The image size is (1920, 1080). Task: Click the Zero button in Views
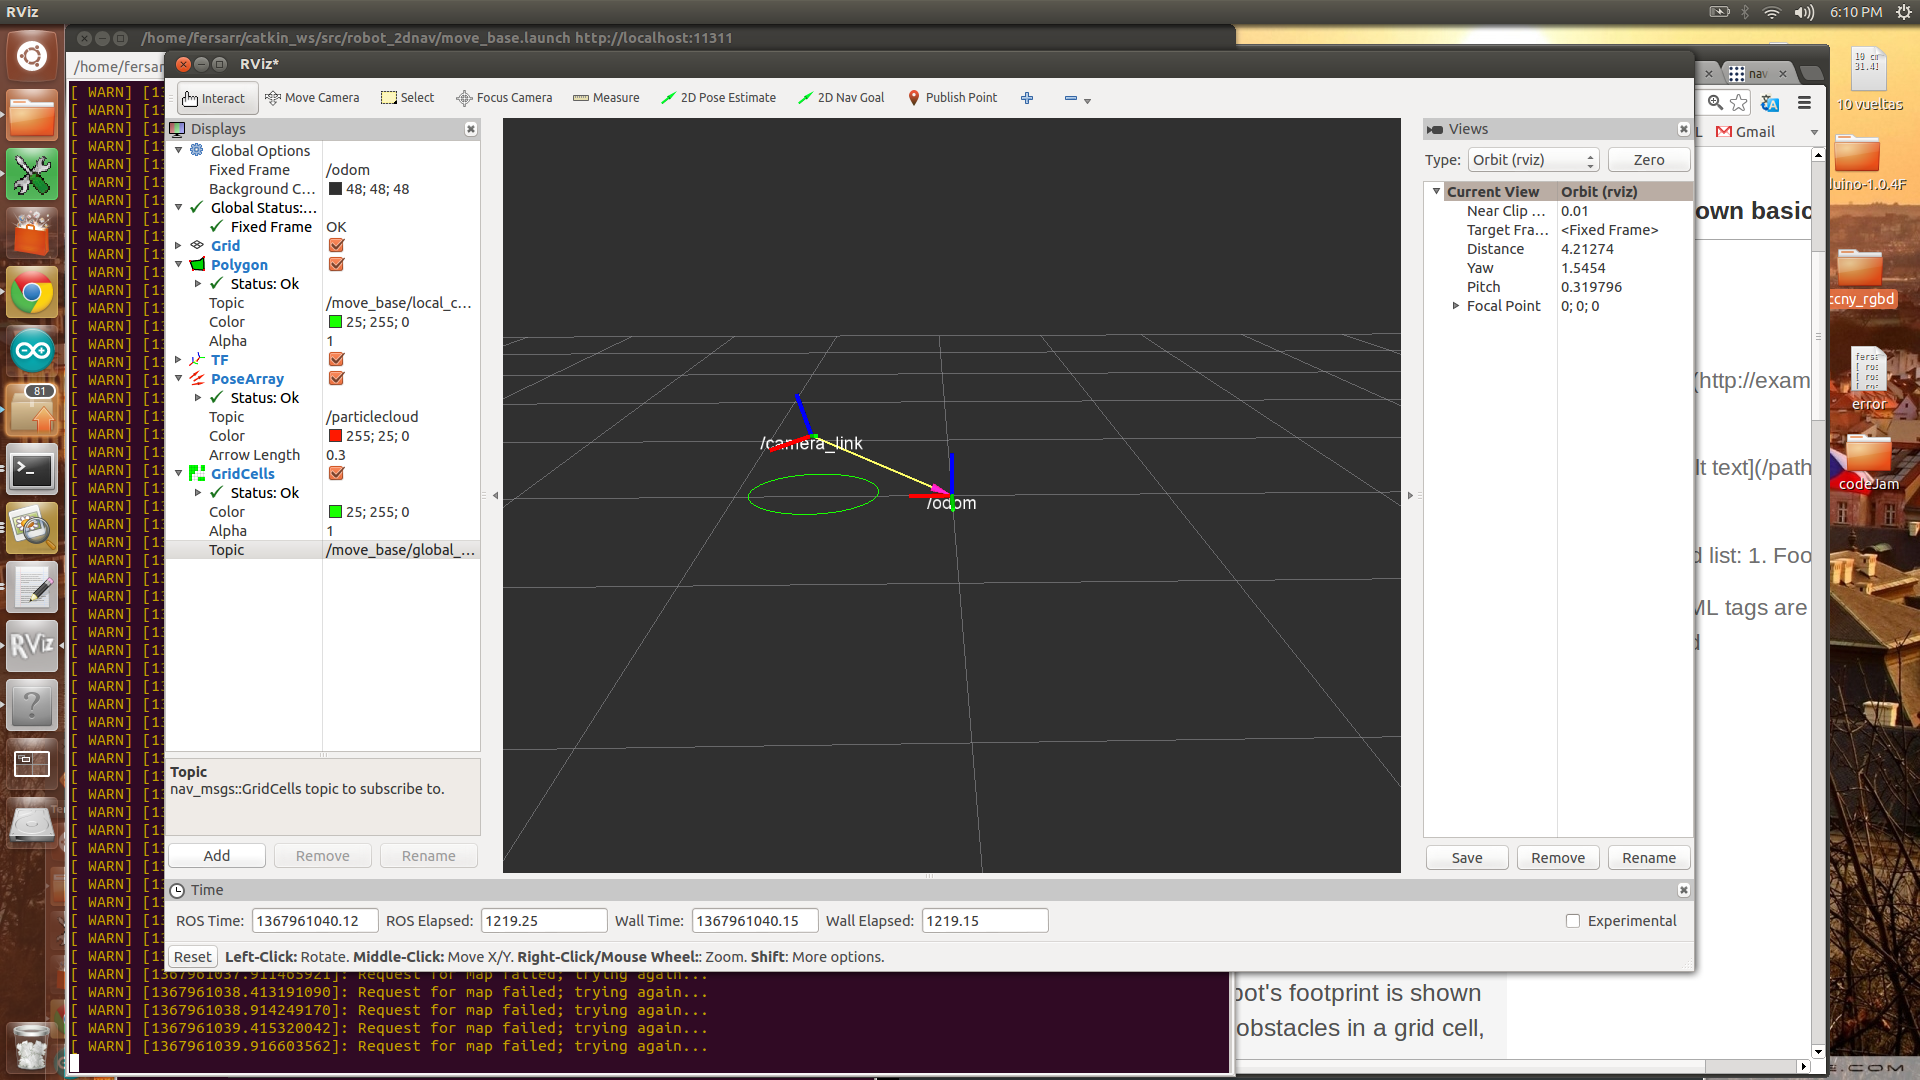click(x=1649, y=160)
